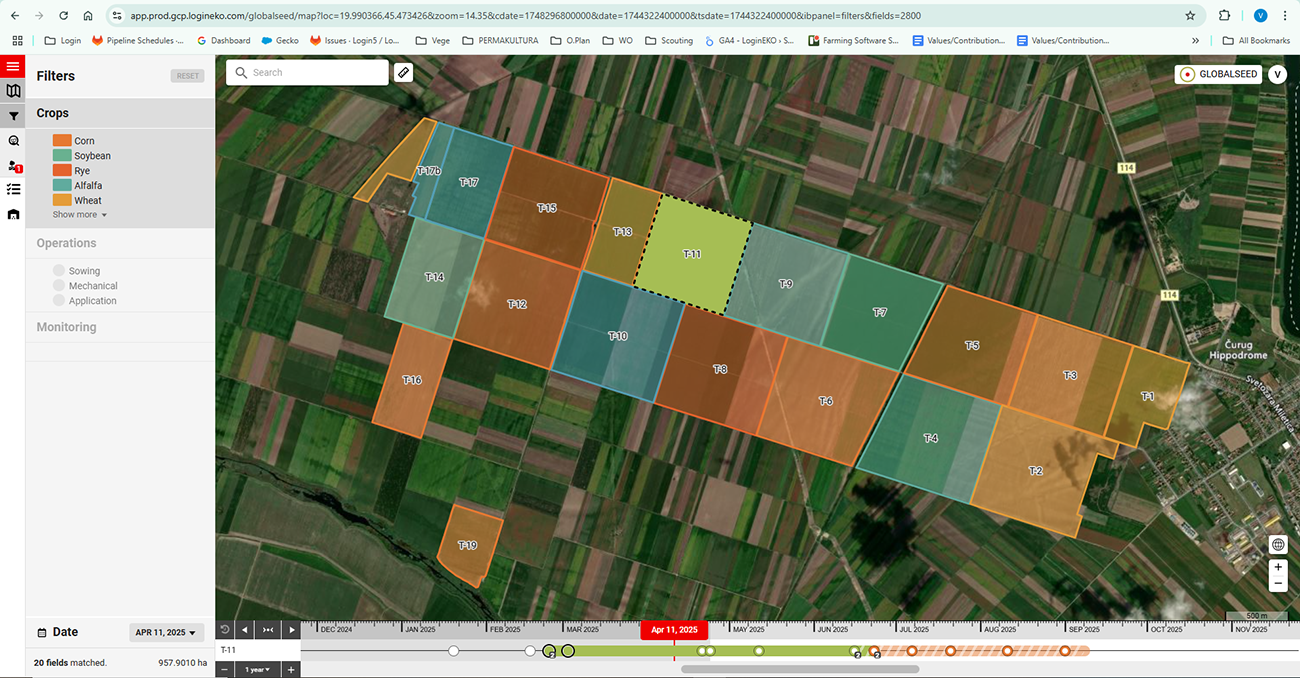Open the map view sidebar icon

click(13, 91)
